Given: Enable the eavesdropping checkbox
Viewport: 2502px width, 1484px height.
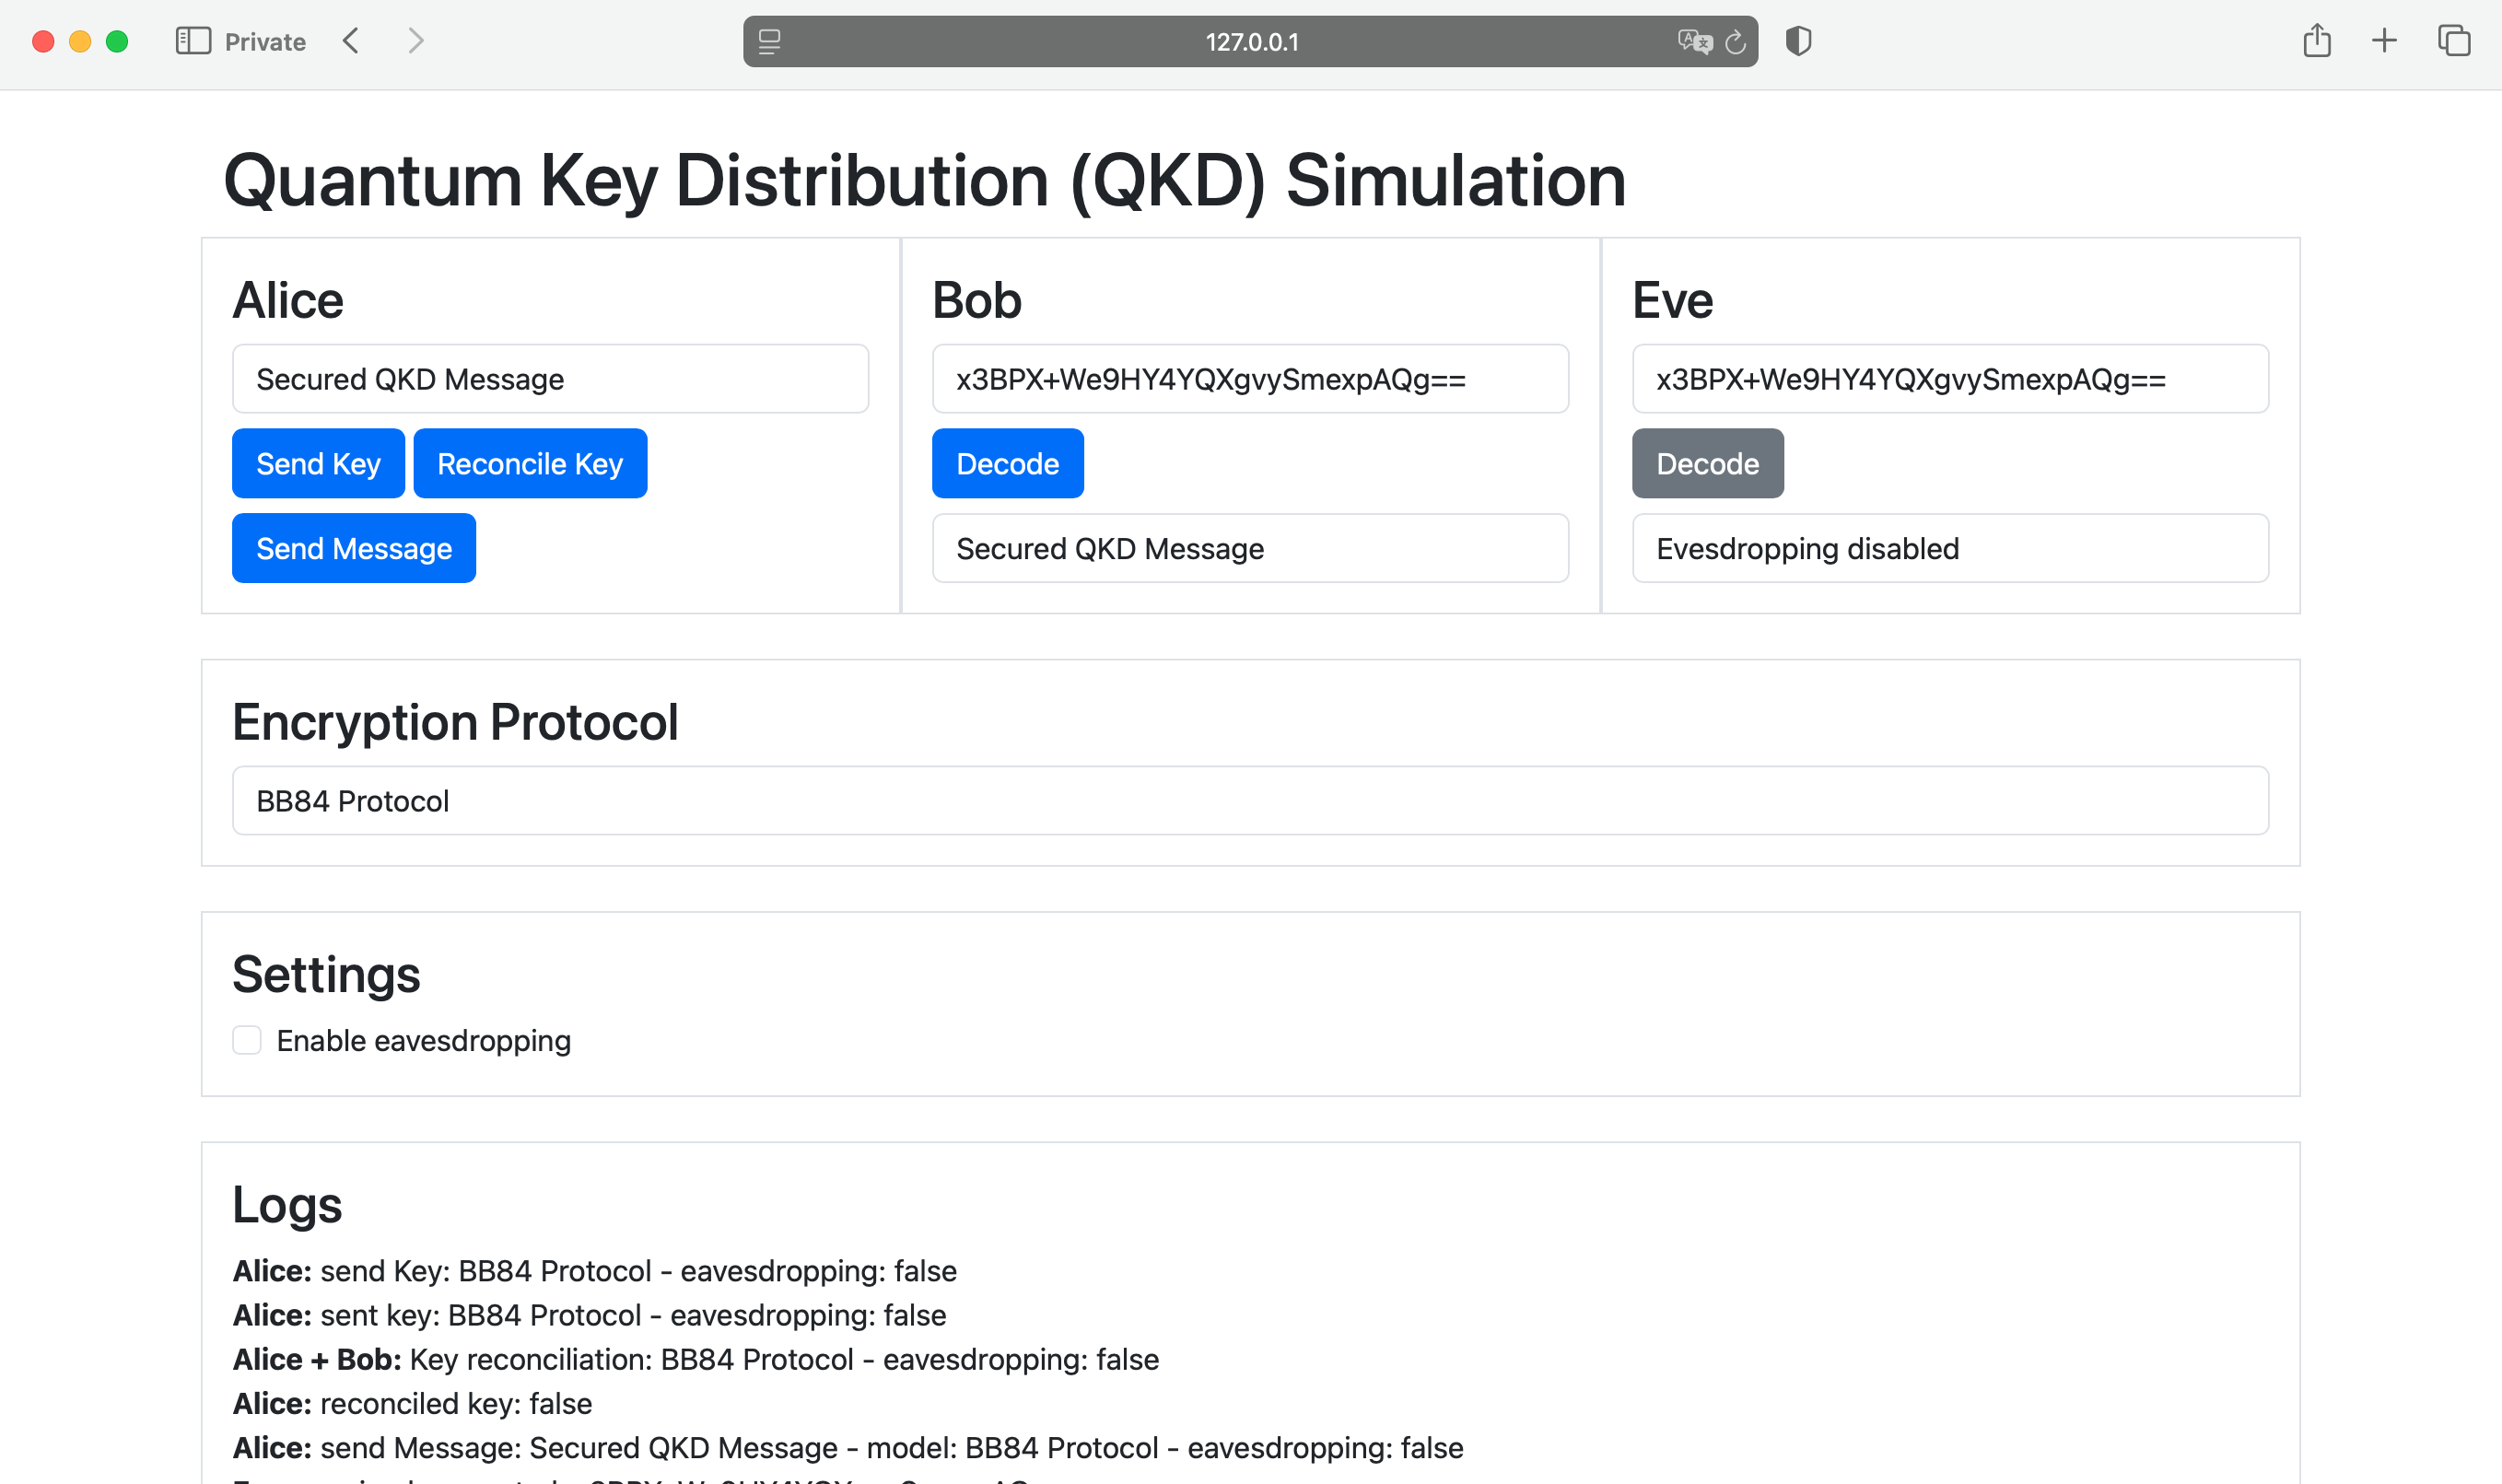Looking at the screenshot, I should pos(247,1040).
